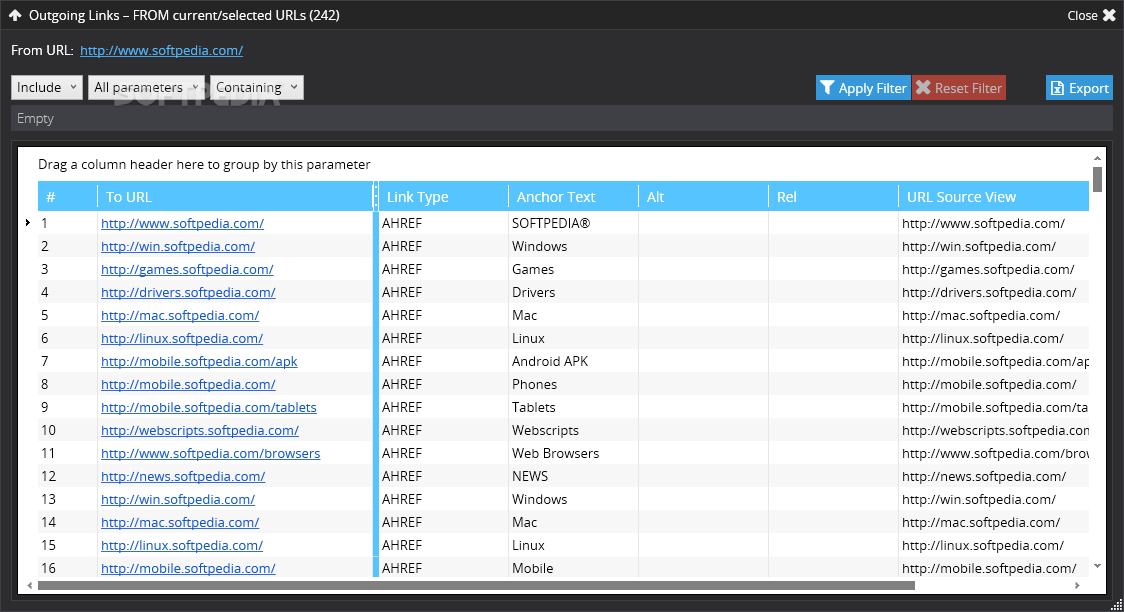1124x612 pixels.
Task: Open the row 2 link http://win.softpedia.com/
Action: click(x=178, y=247)
